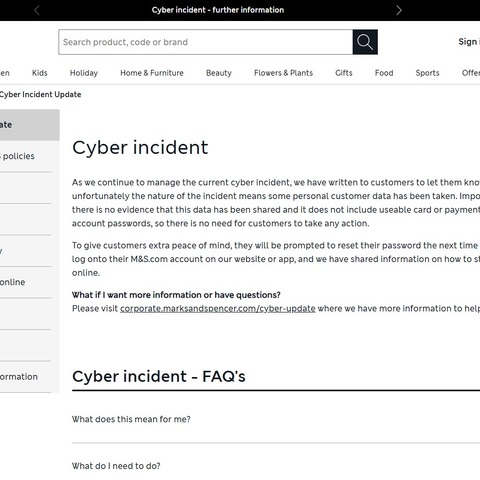Viewport: 480px width, 480px height.
Task: Click 'What if I want more information' text
Action: 176,295
